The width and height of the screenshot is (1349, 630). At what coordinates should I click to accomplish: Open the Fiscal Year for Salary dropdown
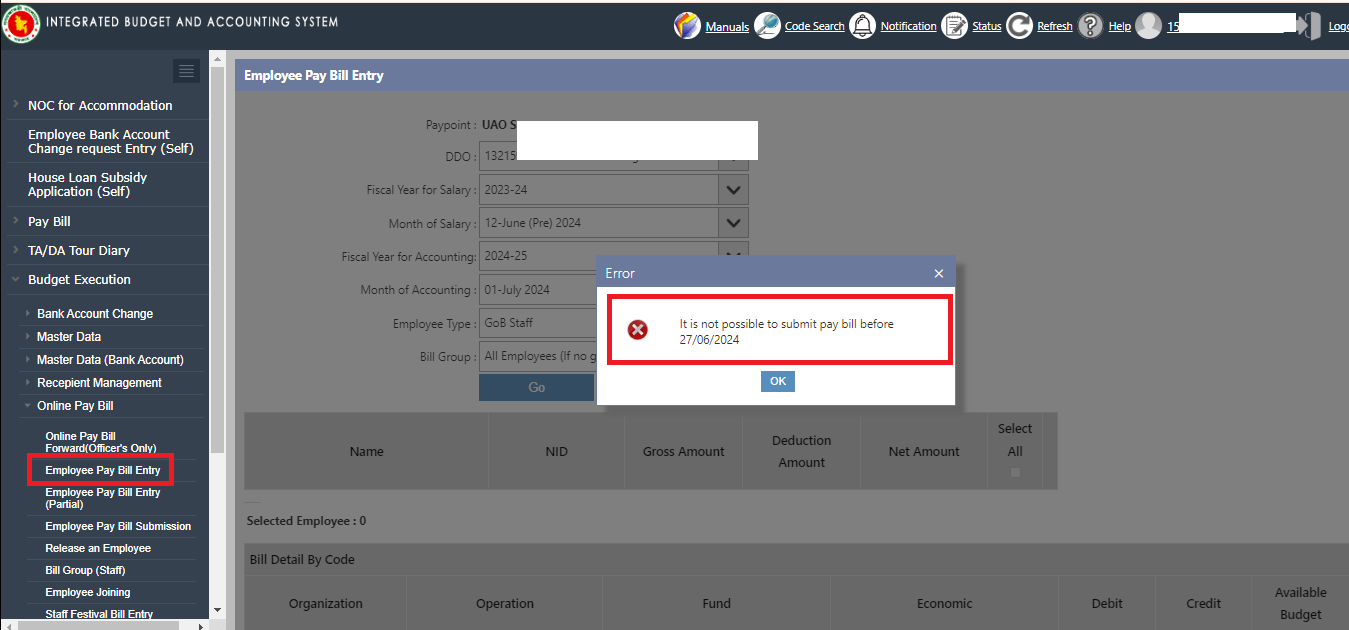(x=733, y=189)
